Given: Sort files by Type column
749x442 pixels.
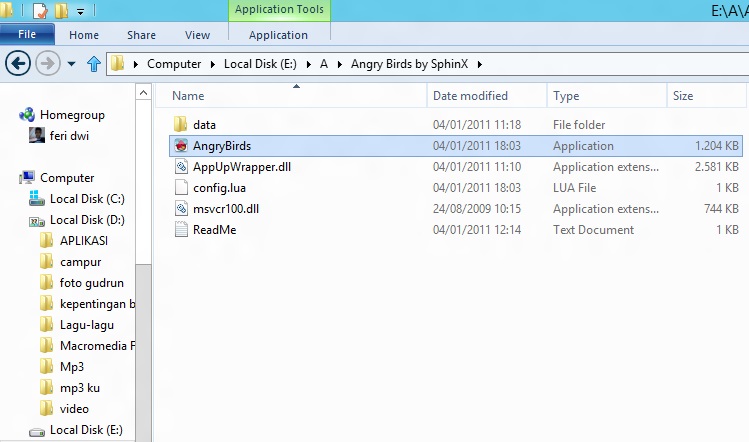Looking at the screenshot, I should click(x=607, y=96).
